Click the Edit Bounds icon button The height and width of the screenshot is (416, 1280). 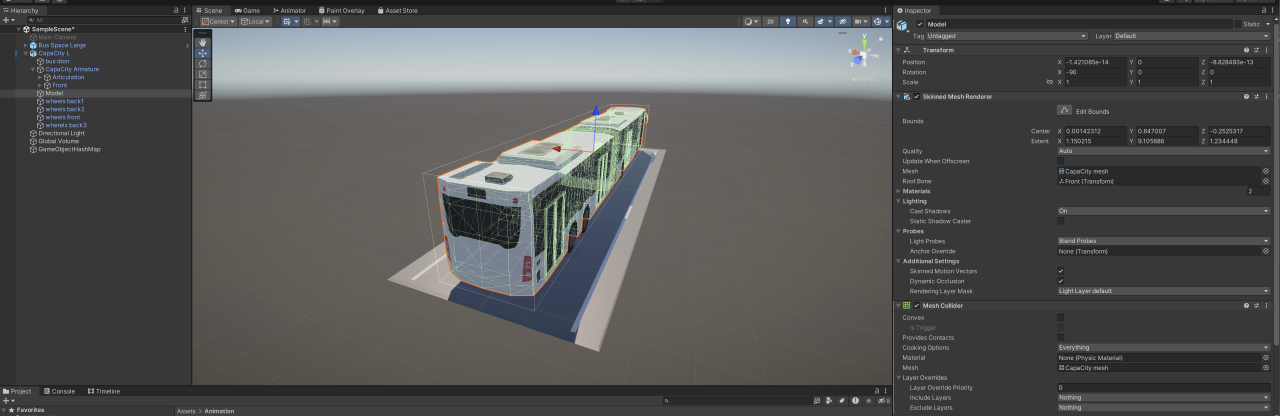(x=1065, y=110)
